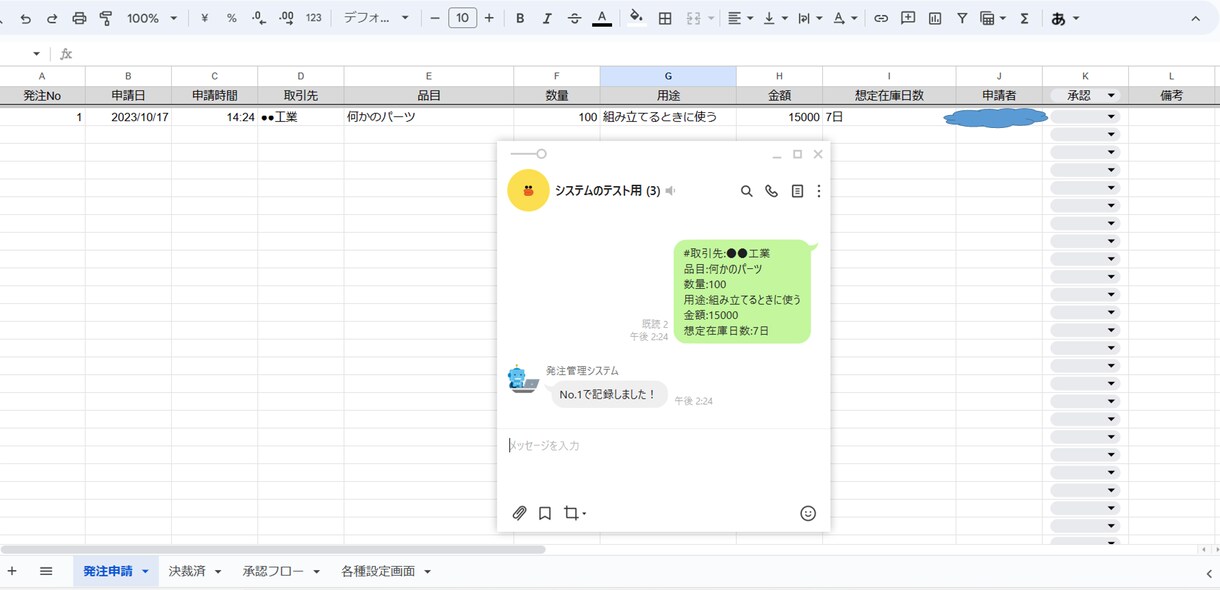
Task: Open the 123 number format menu
Action: (314, 18)
